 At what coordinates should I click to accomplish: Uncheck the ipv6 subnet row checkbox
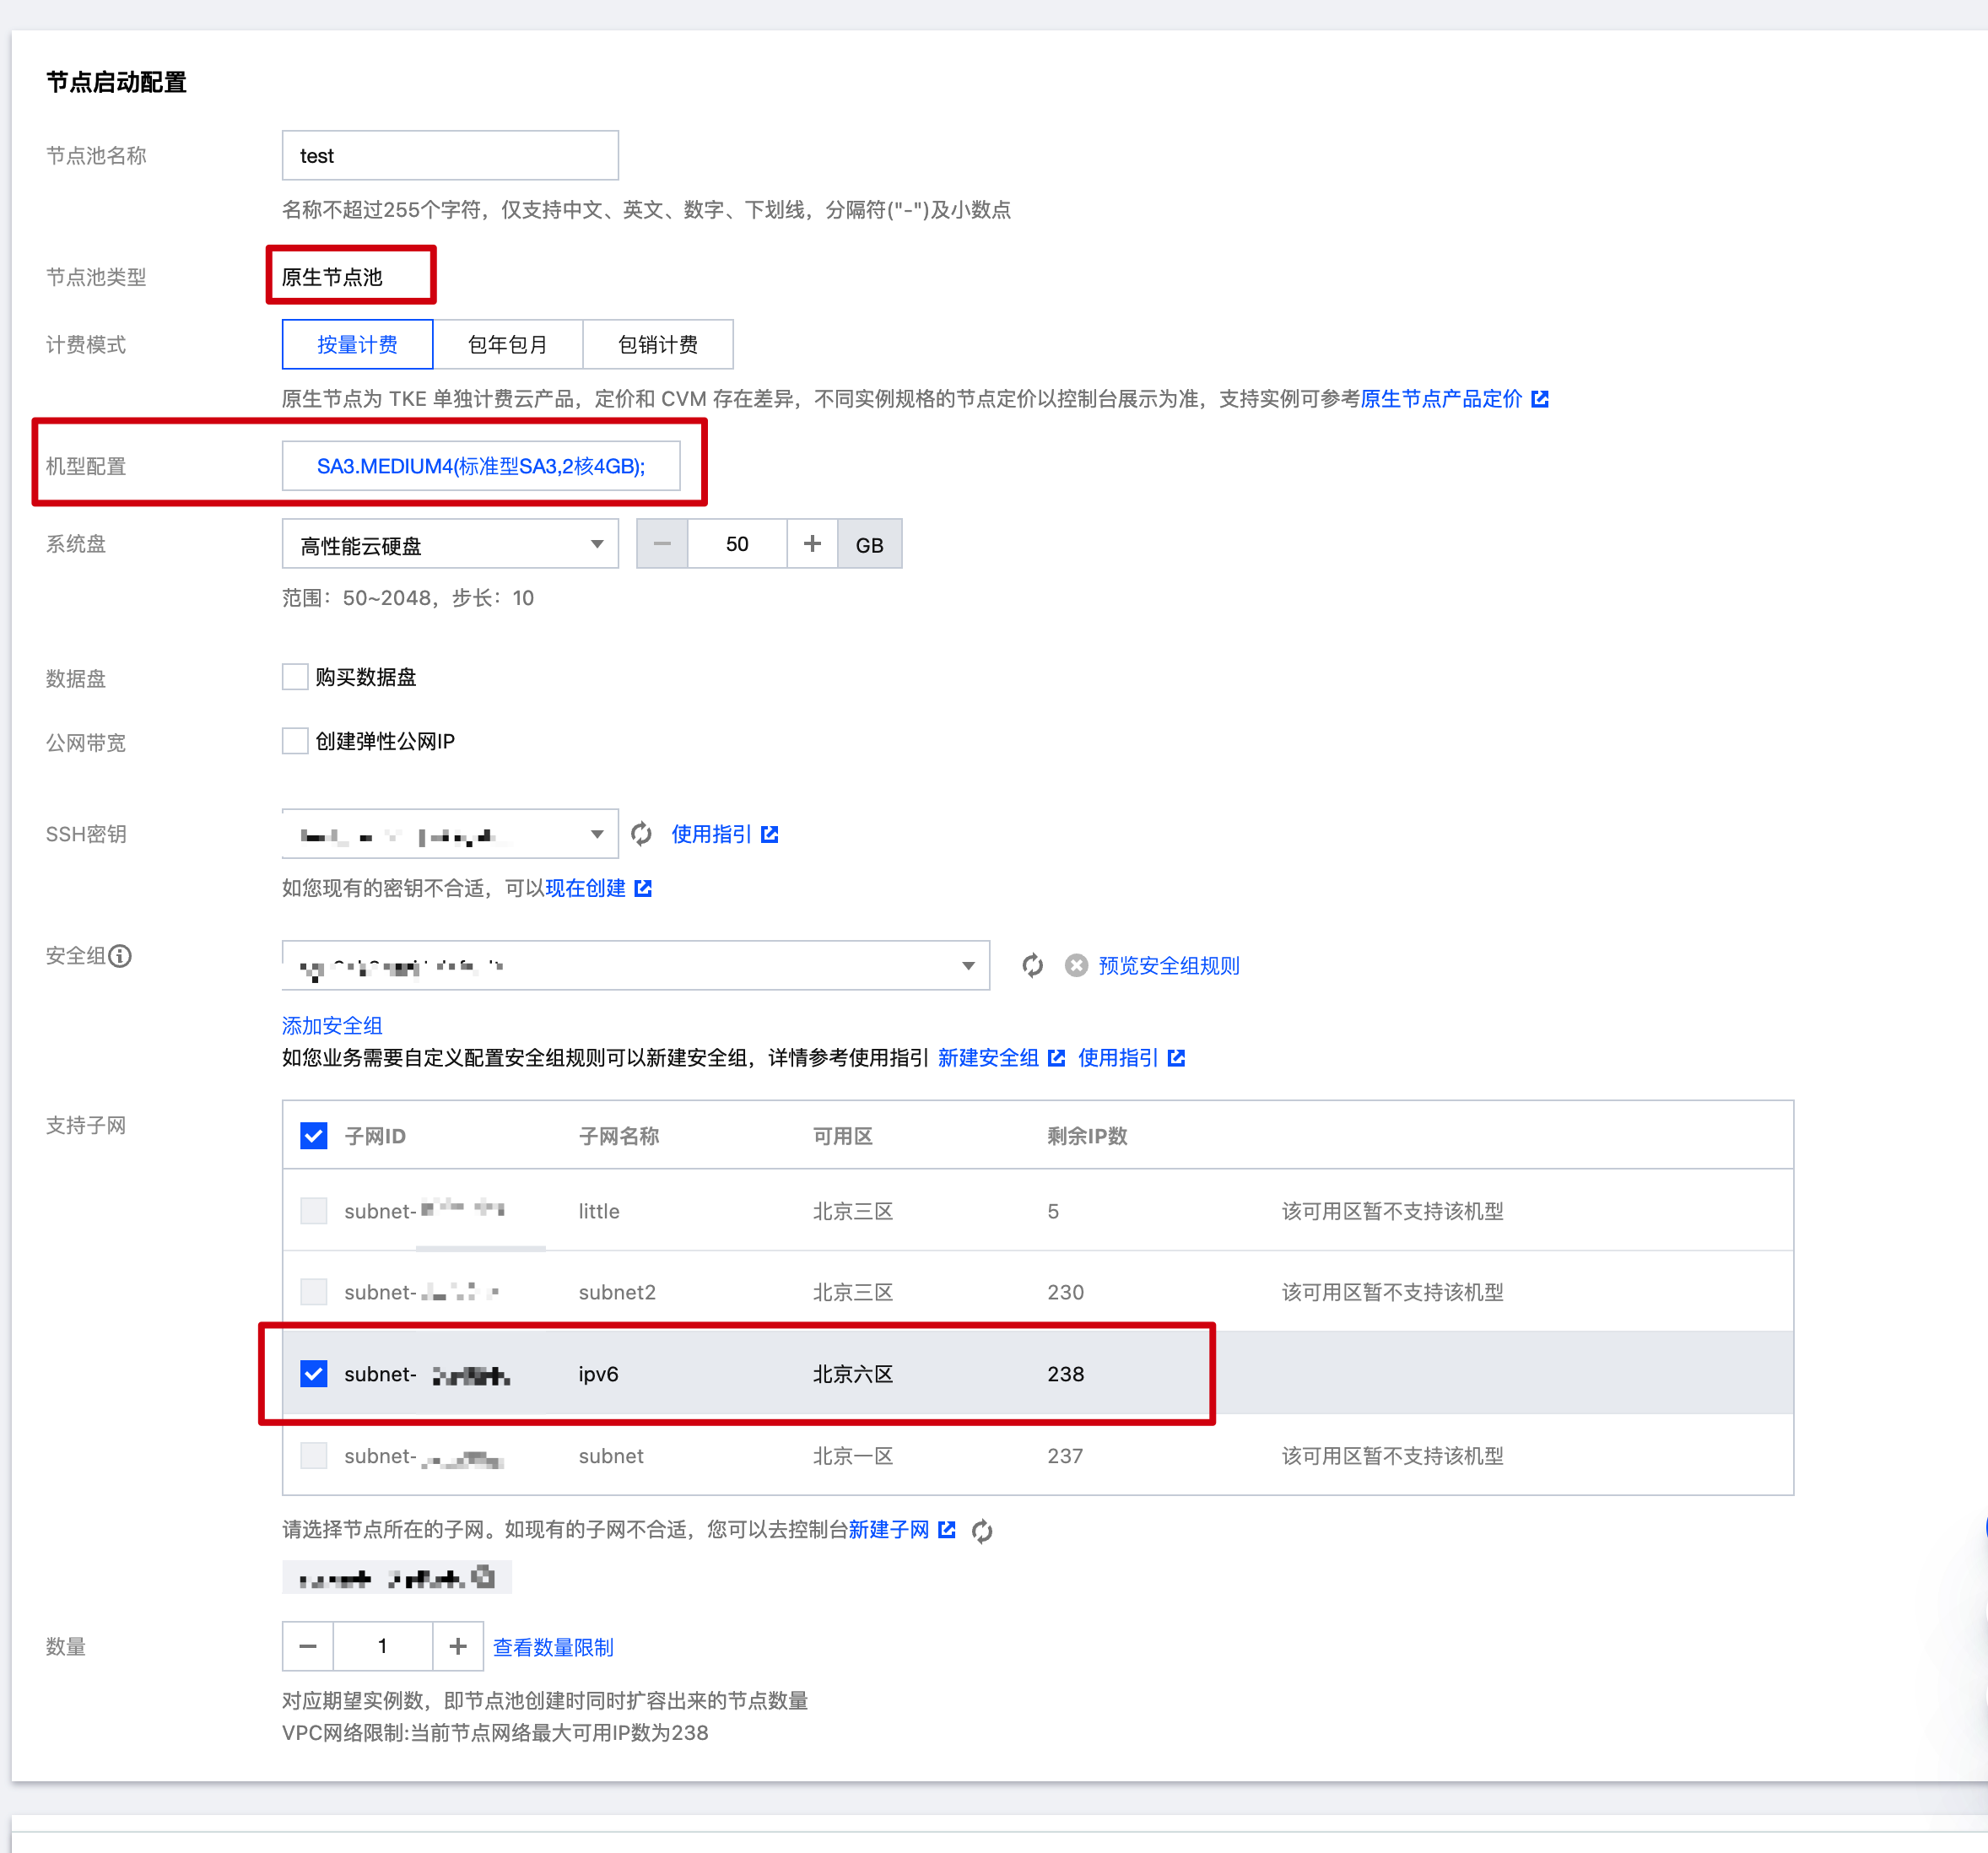(x=314, y=1373)
